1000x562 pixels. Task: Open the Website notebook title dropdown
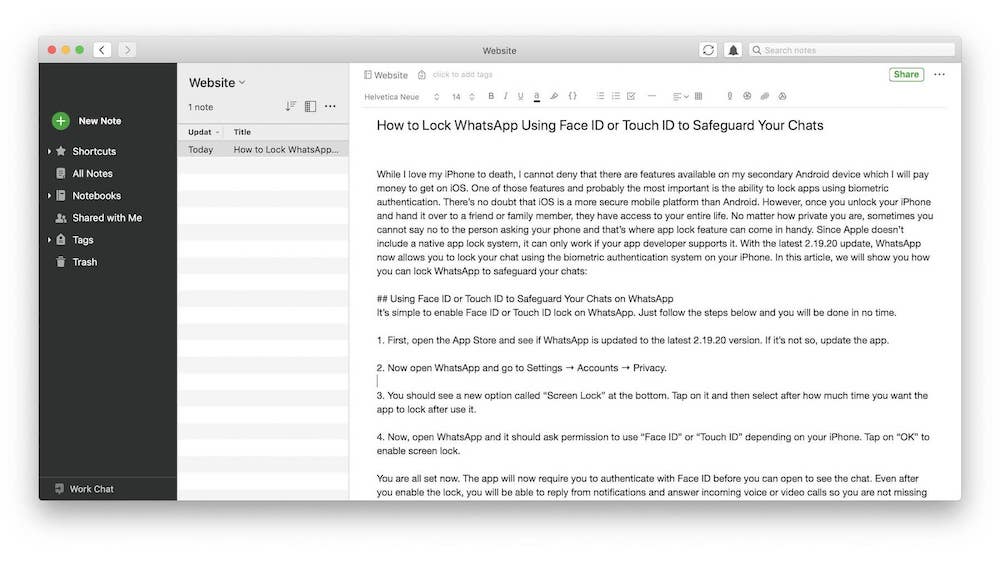(217, 83)
